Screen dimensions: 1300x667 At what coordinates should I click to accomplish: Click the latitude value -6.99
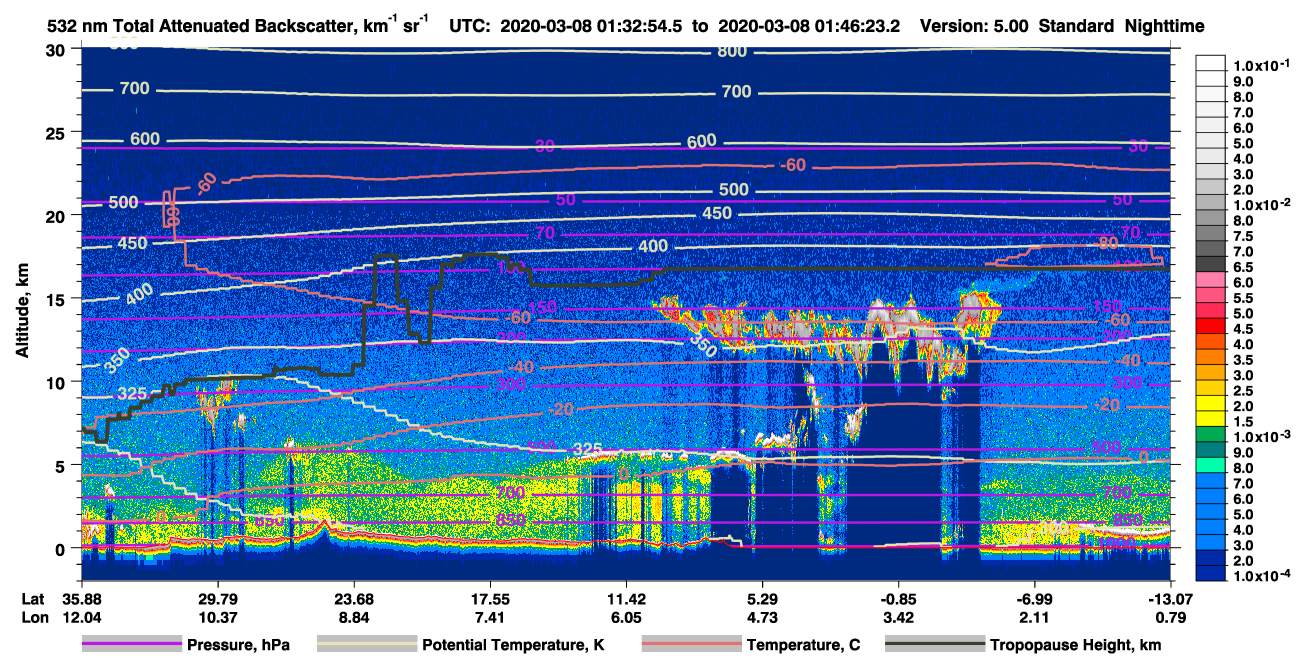pos(1034,598)
